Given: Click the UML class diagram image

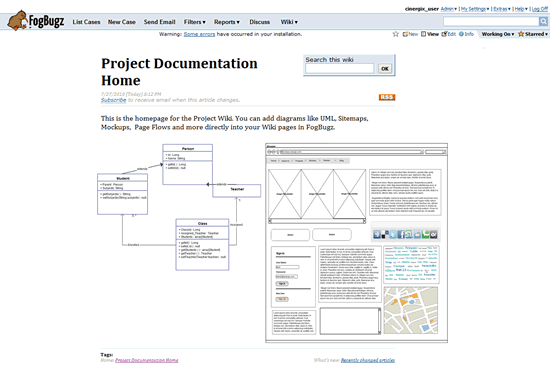Looking at the screenshot, I should 179,207.
